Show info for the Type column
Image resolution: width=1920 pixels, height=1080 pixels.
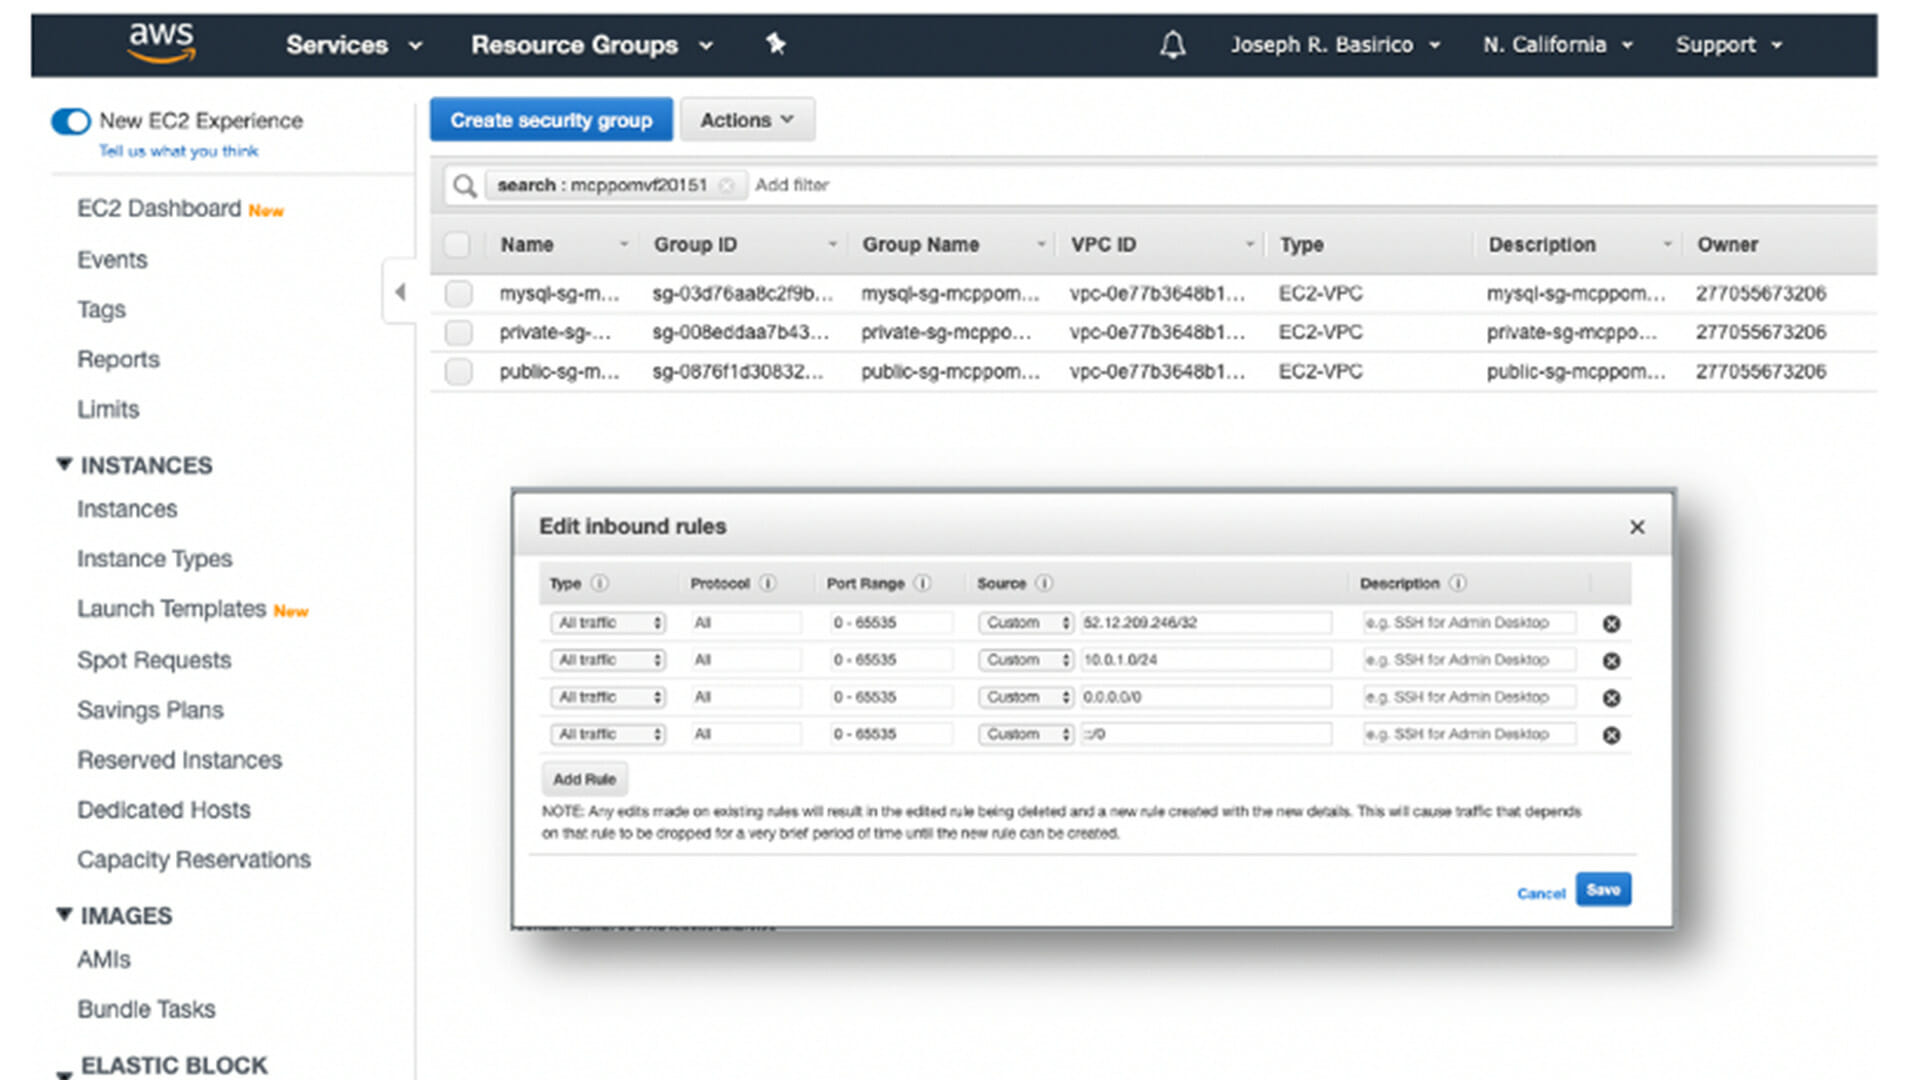click(x=599, y=583)
